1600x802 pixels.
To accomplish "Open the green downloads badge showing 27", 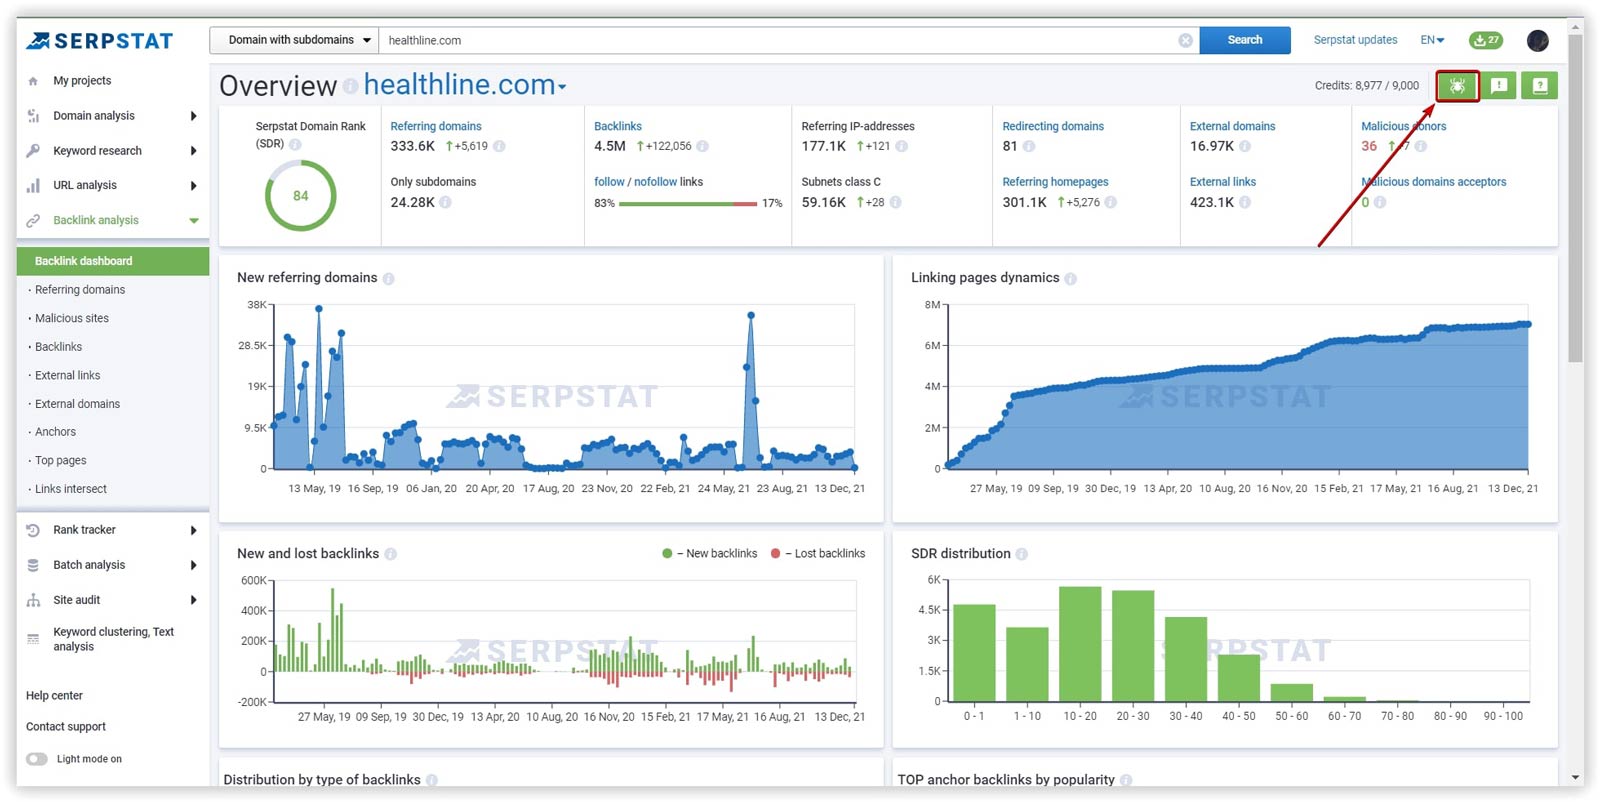I will tap(1485, 40).
